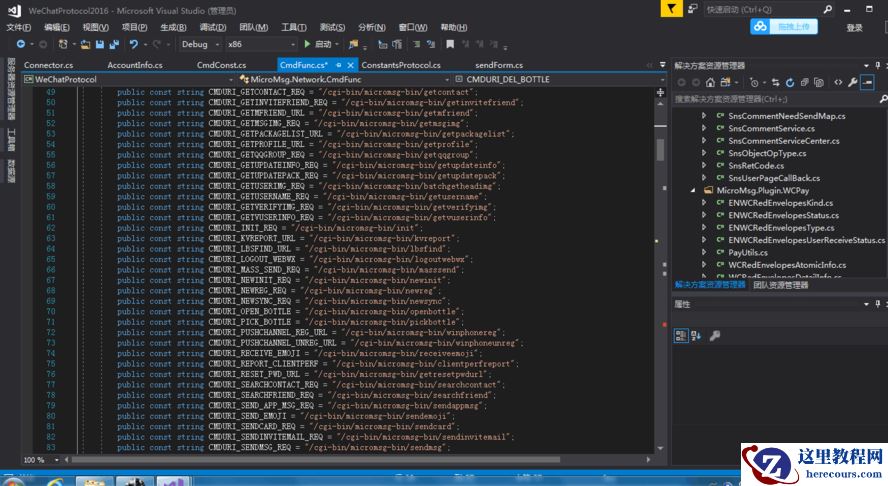The width and height of the screenshot is (888, 486).
Task: Refresh the Solution Explorer tree
Action: pos(790,82)
